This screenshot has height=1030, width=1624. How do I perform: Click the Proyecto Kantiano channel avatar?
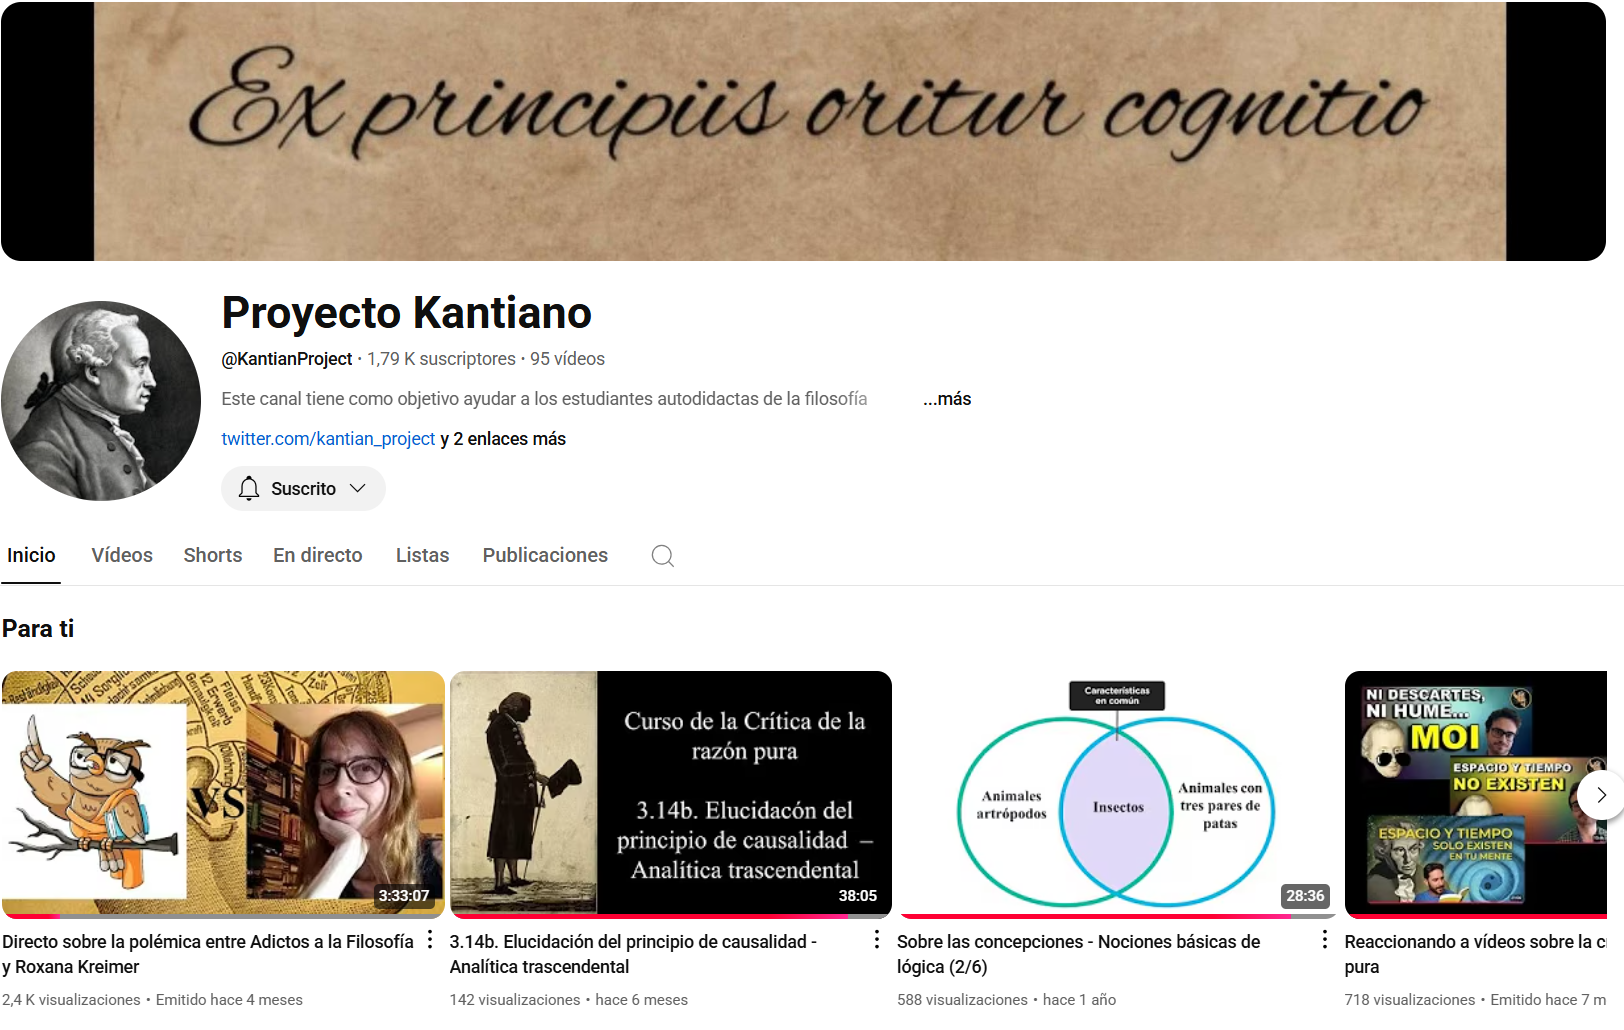coord(101,401)
